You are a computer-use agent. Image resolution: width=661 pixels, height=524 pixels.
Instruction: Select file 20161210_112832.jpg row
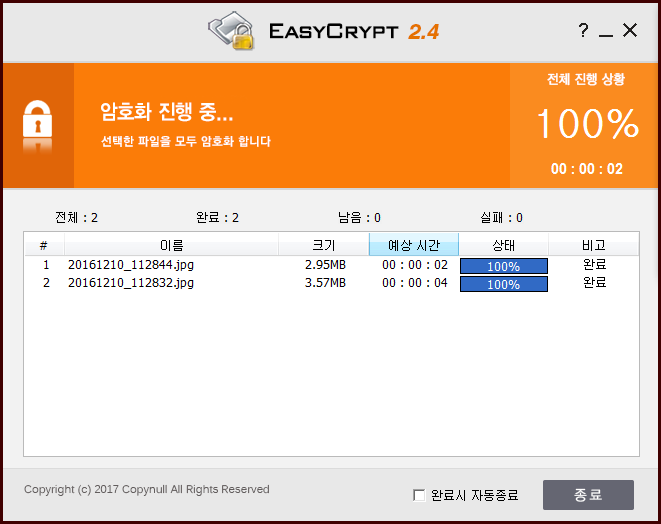click(331, 283)
